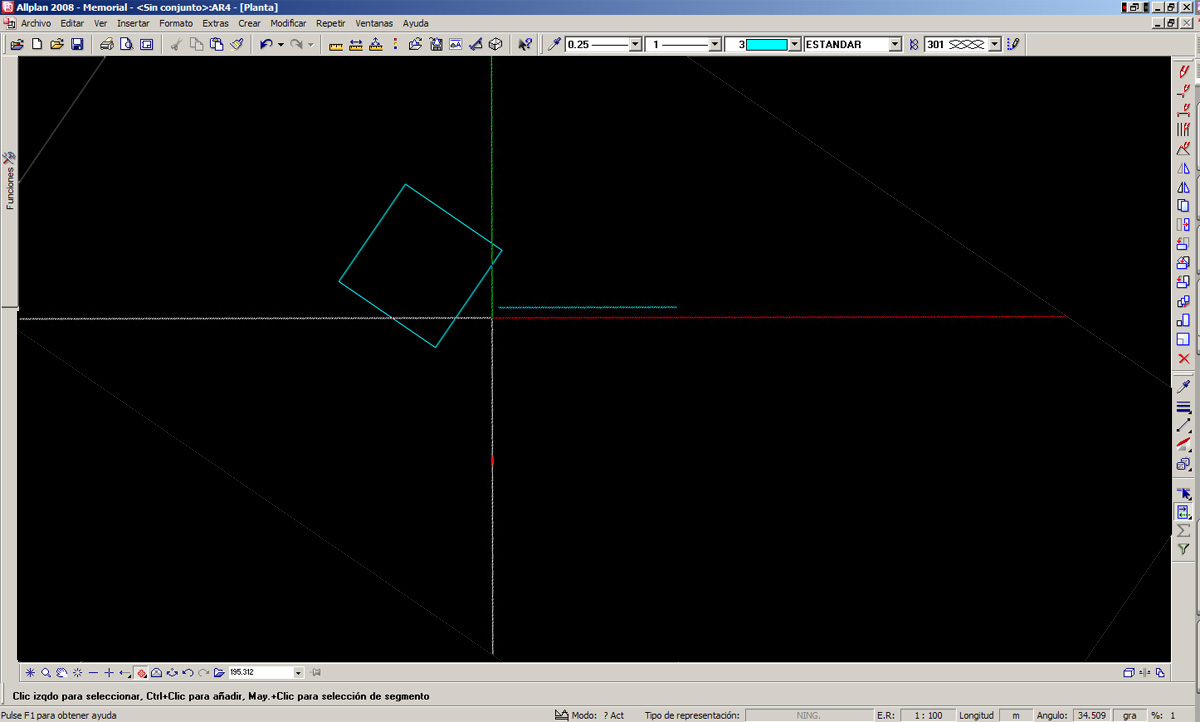1200x722 pixels.
Task: Click the angle value 34.509
Action: pyautogui.click(x=1092, y=715)
